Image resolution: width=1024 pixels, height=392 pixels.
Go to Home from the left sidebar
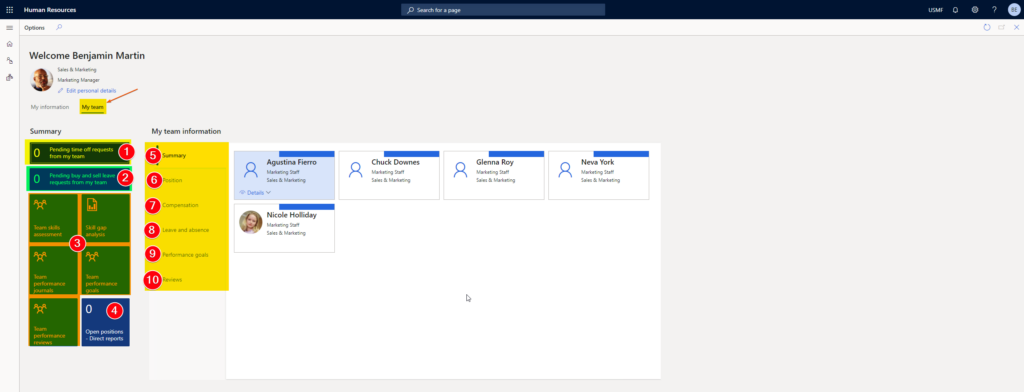coord(9,44)
